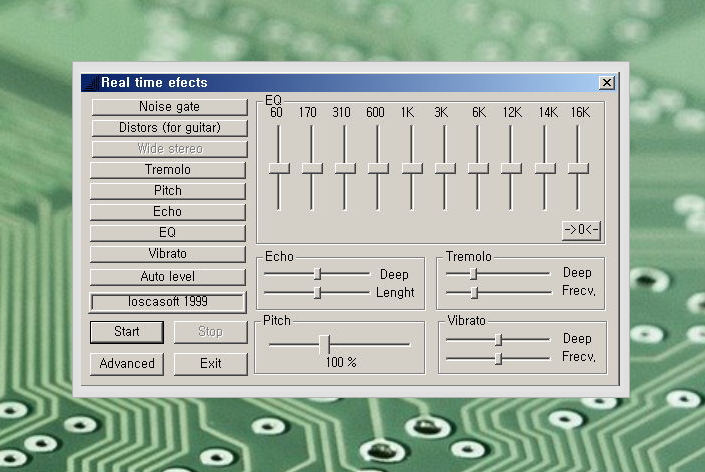Screen dimensions: 705x472
Task: Toggle the Vibrato effect button
Action: [x=168, y=254]
